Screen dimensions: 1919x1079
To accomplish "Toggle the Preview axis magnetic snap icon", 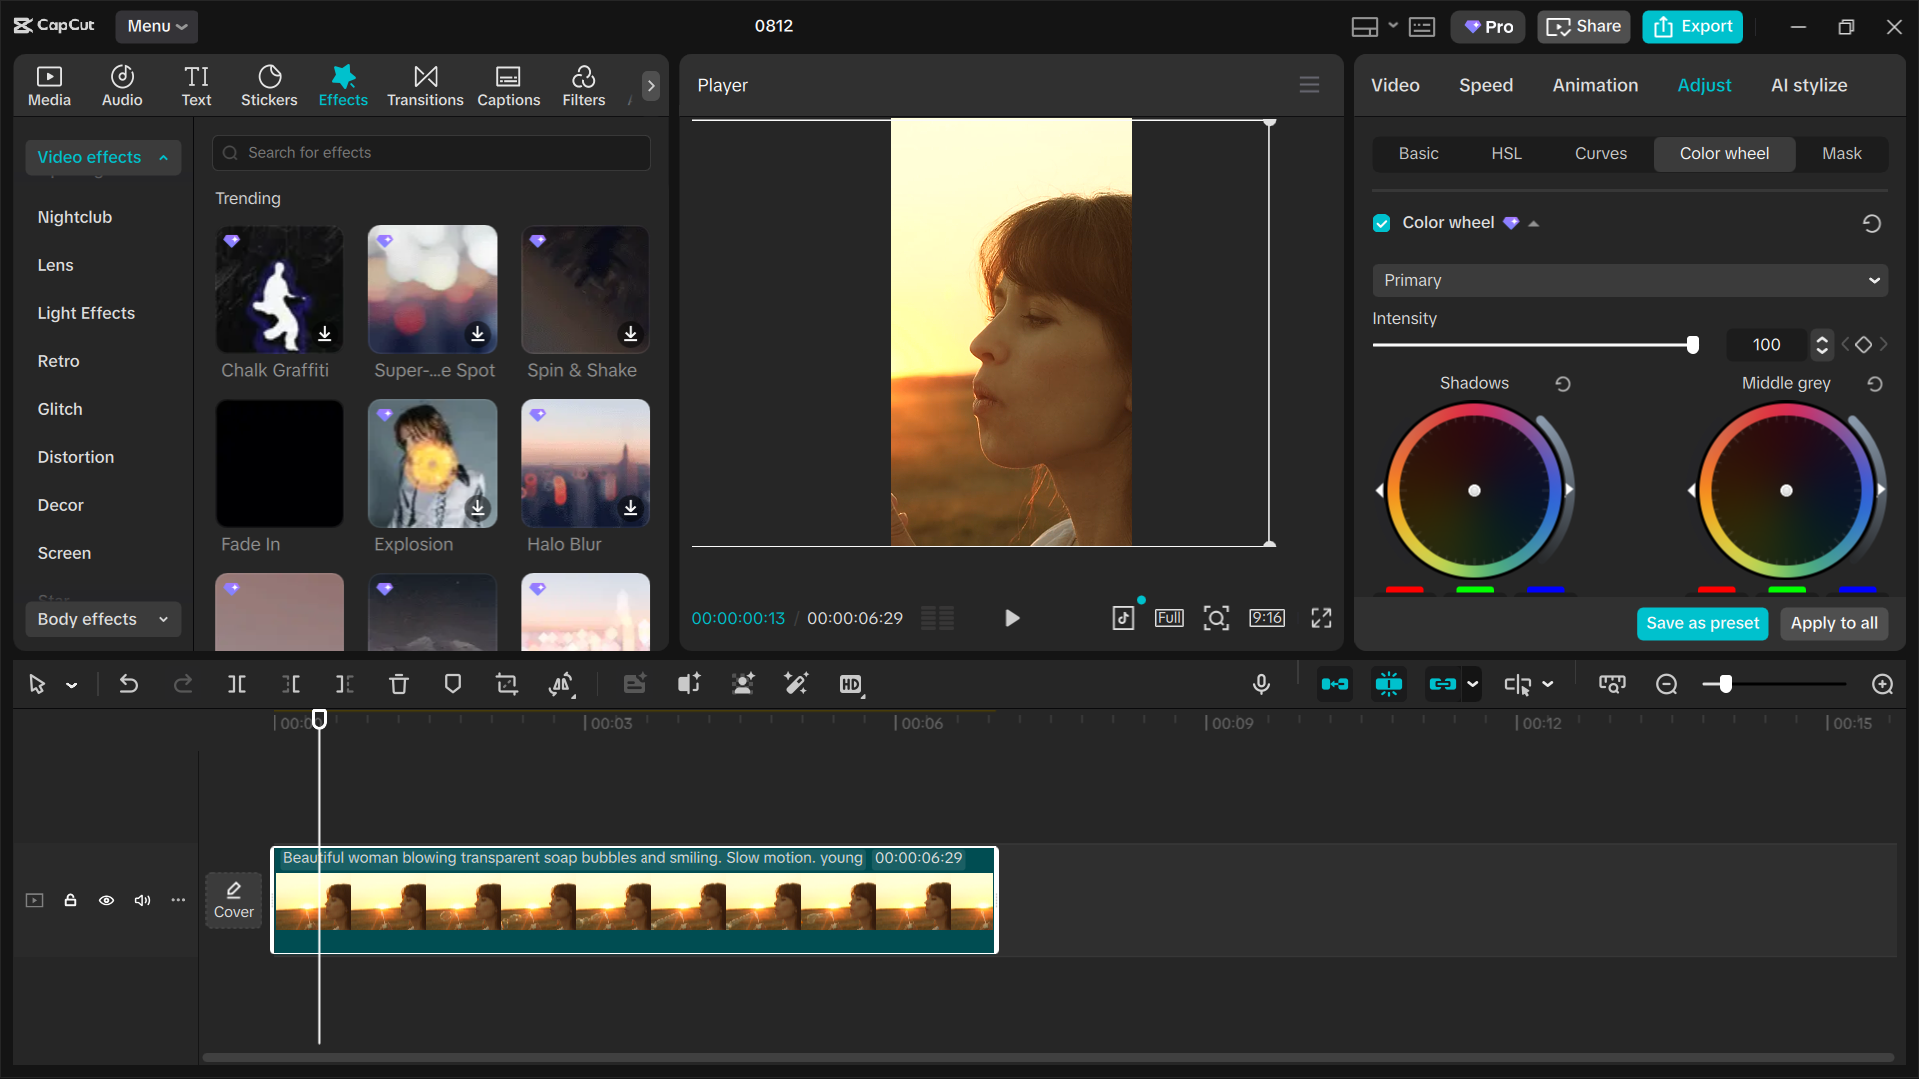I will [x=1389, y=684].
